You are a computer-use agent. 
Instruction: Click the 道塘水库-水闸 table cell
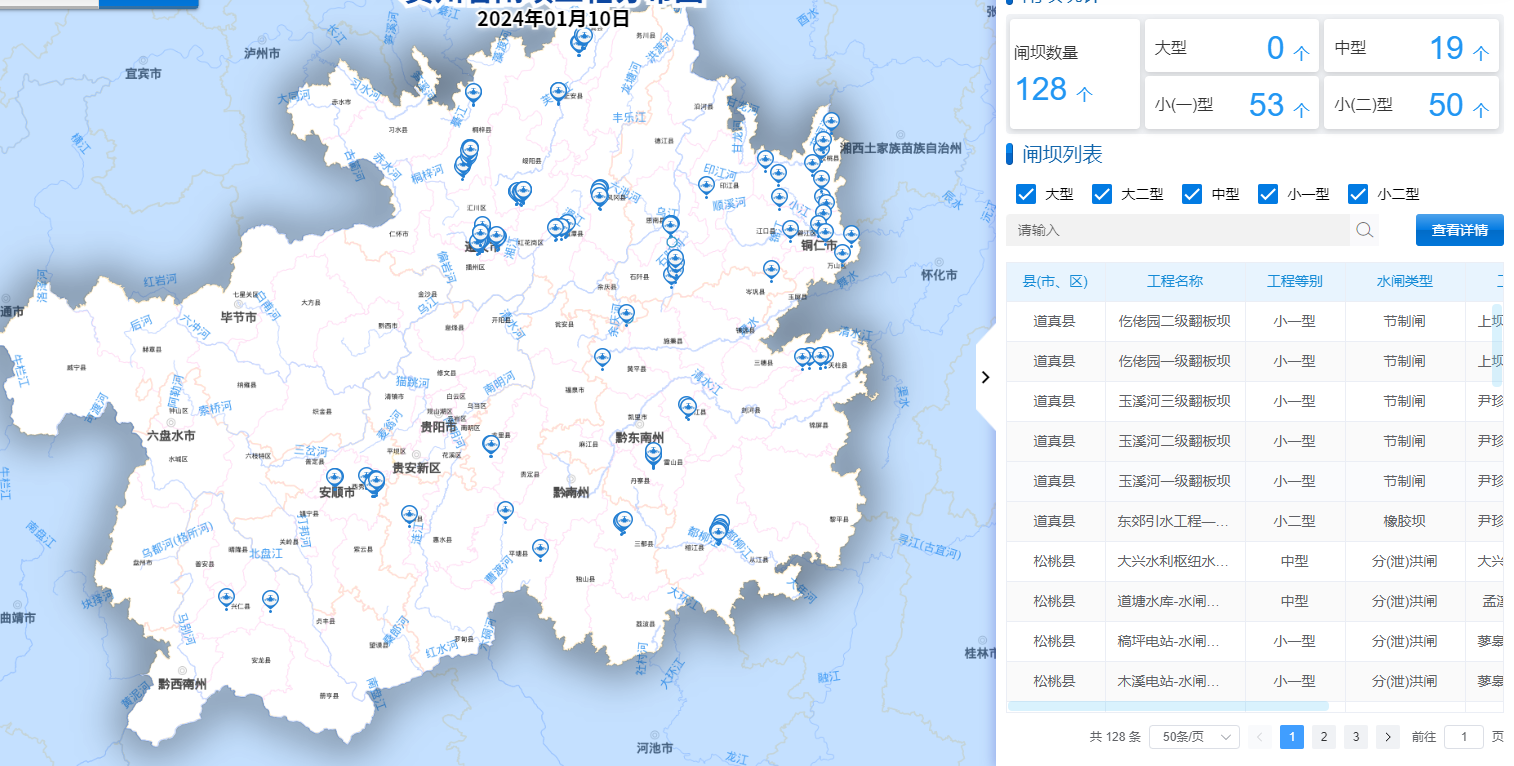1175,601
